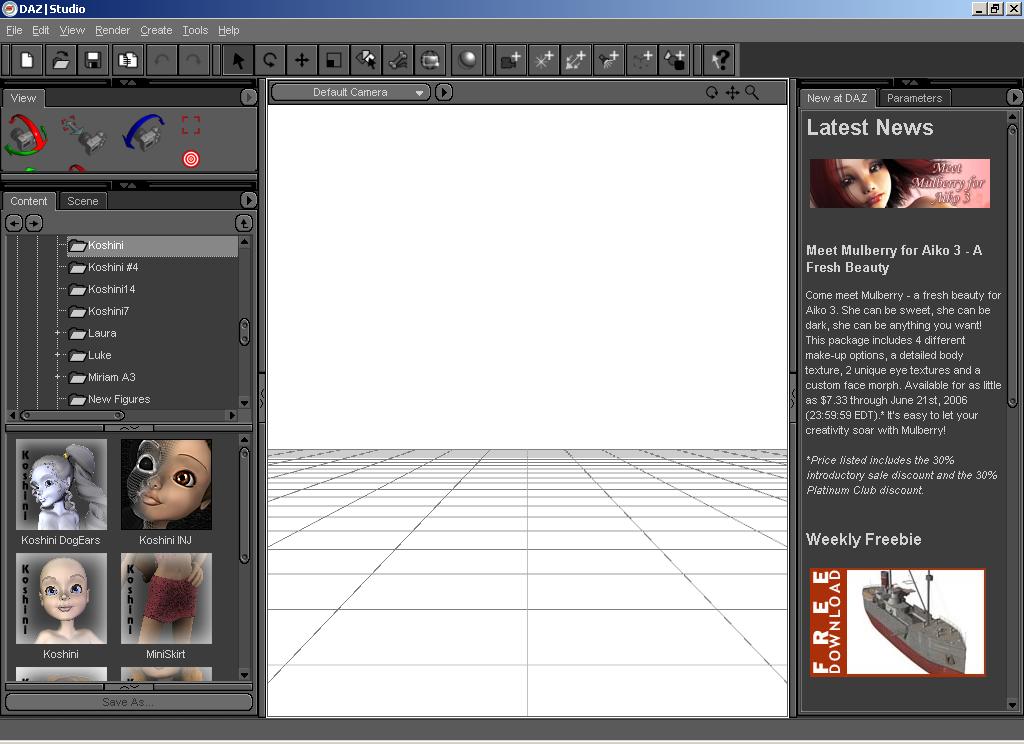Click the Save floppy disk icon

coord(93,60)
